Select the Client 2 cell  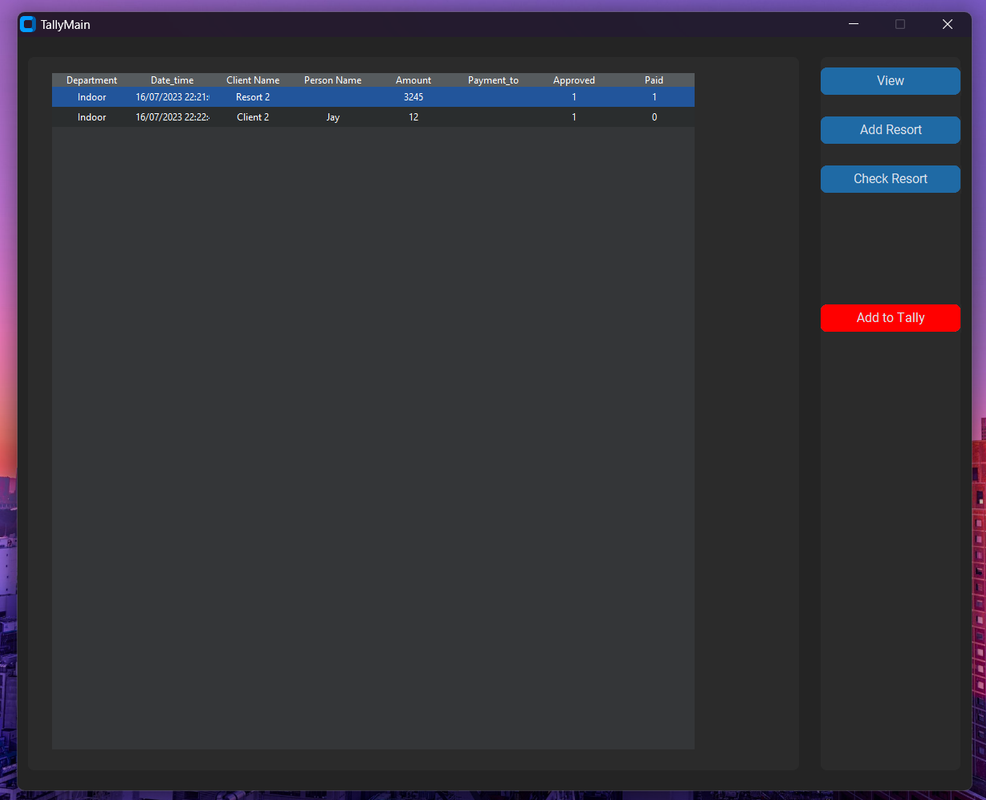(x=253, y=117)
